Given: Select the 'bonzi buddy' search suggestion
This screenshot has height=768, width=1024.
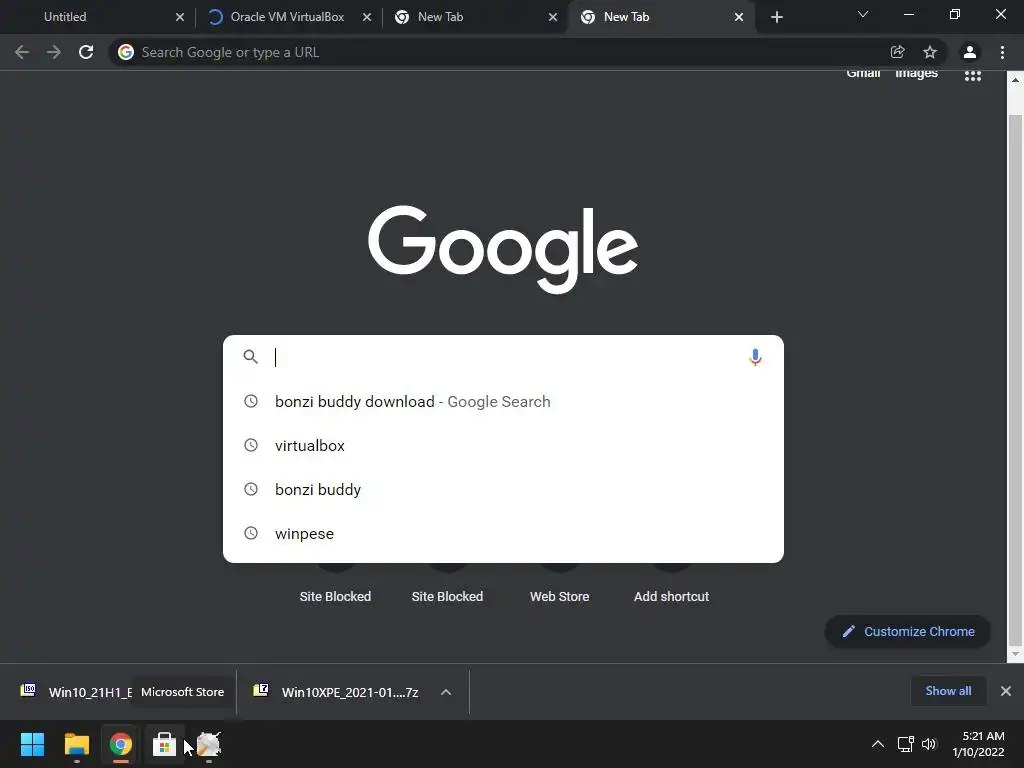Looking at the screenshot, I should pos(503,490).
